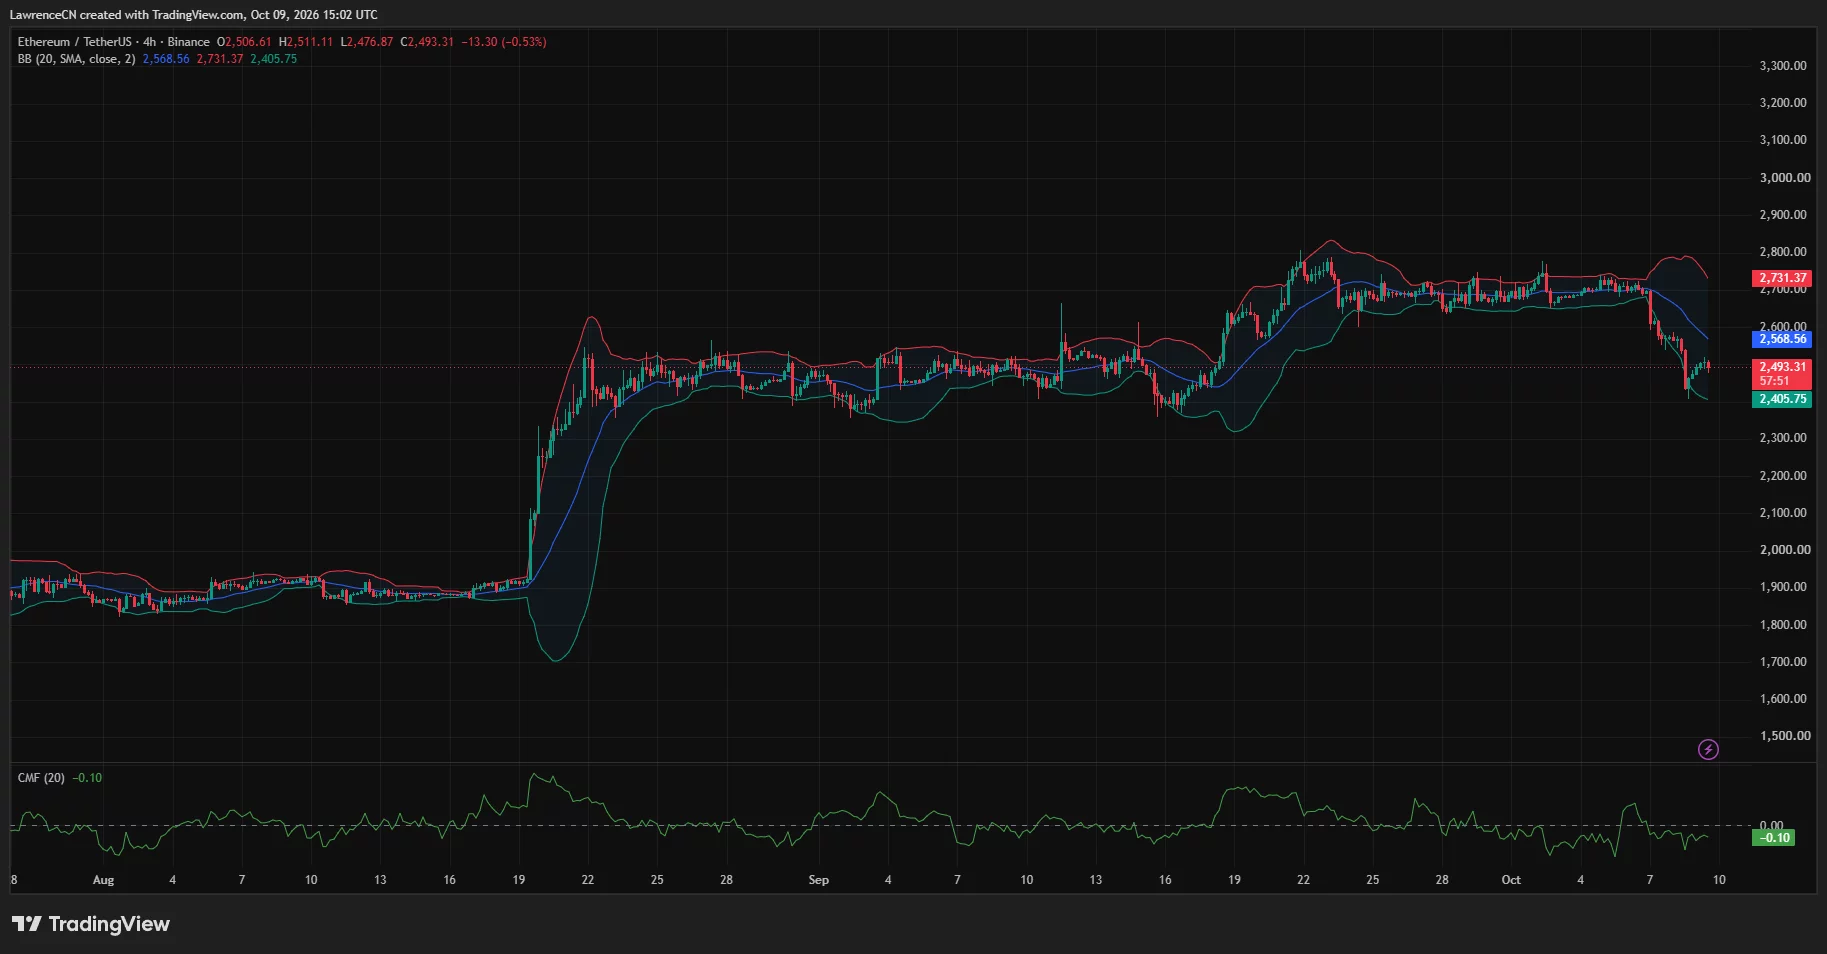Image resolution: width=1827 pixels, height=954 pixels.
Task: Click the green 2,405.75 tag on price axis
Action: click(x=1782, y=399)
